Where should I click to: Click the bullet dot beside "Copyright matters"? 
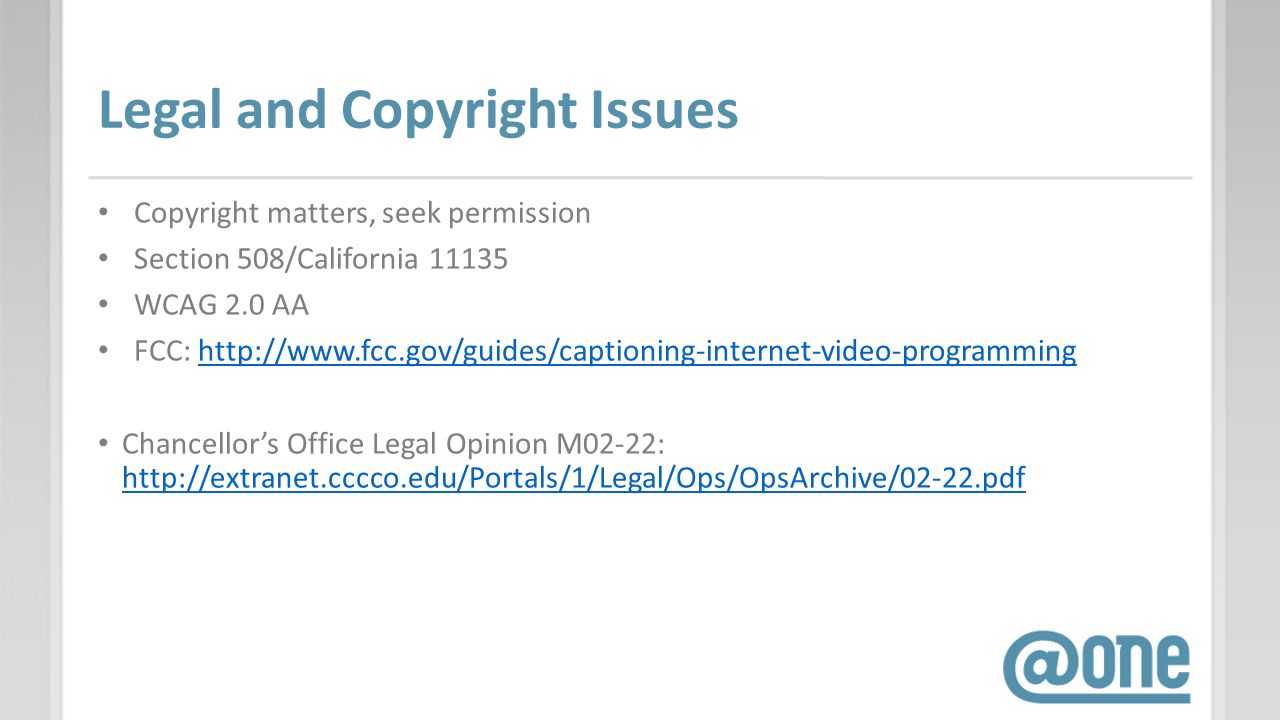click(104, 213)
